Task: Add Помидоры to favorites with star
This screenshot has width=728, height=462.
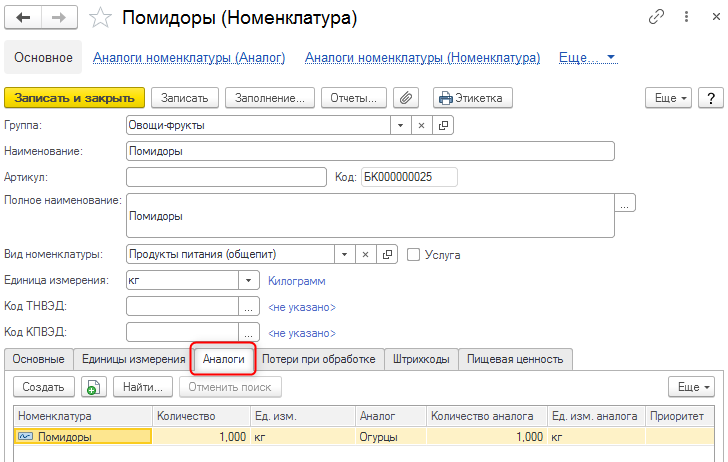Action: coord(100,17)
